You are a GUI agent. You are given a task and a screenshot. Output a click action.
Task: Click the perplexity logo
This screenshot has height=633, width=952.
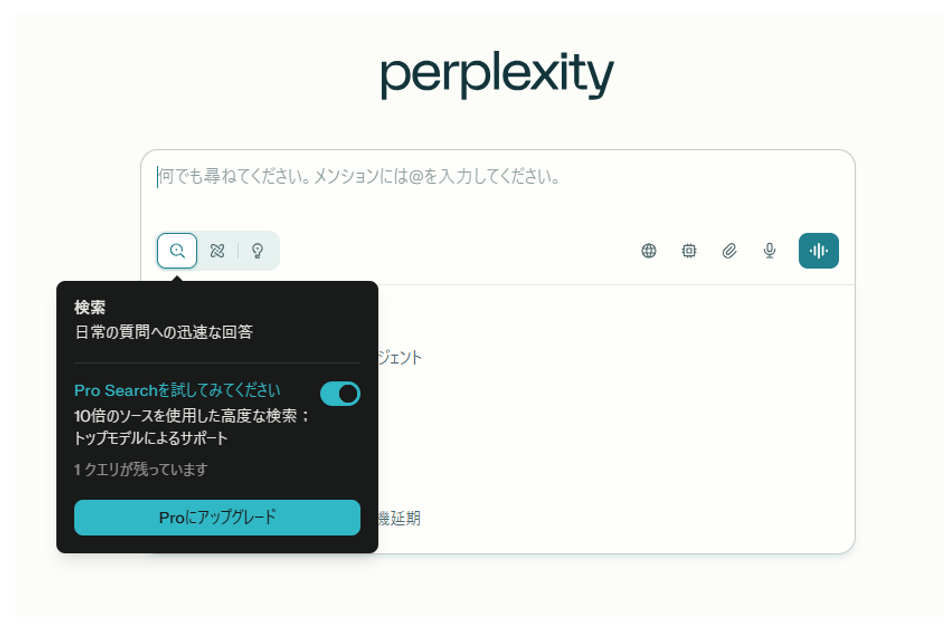[x=496, y=74]
